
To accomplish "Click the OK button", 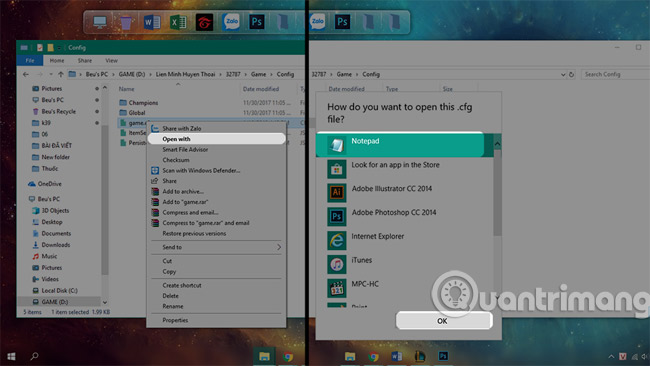I will tap(444, 321).
